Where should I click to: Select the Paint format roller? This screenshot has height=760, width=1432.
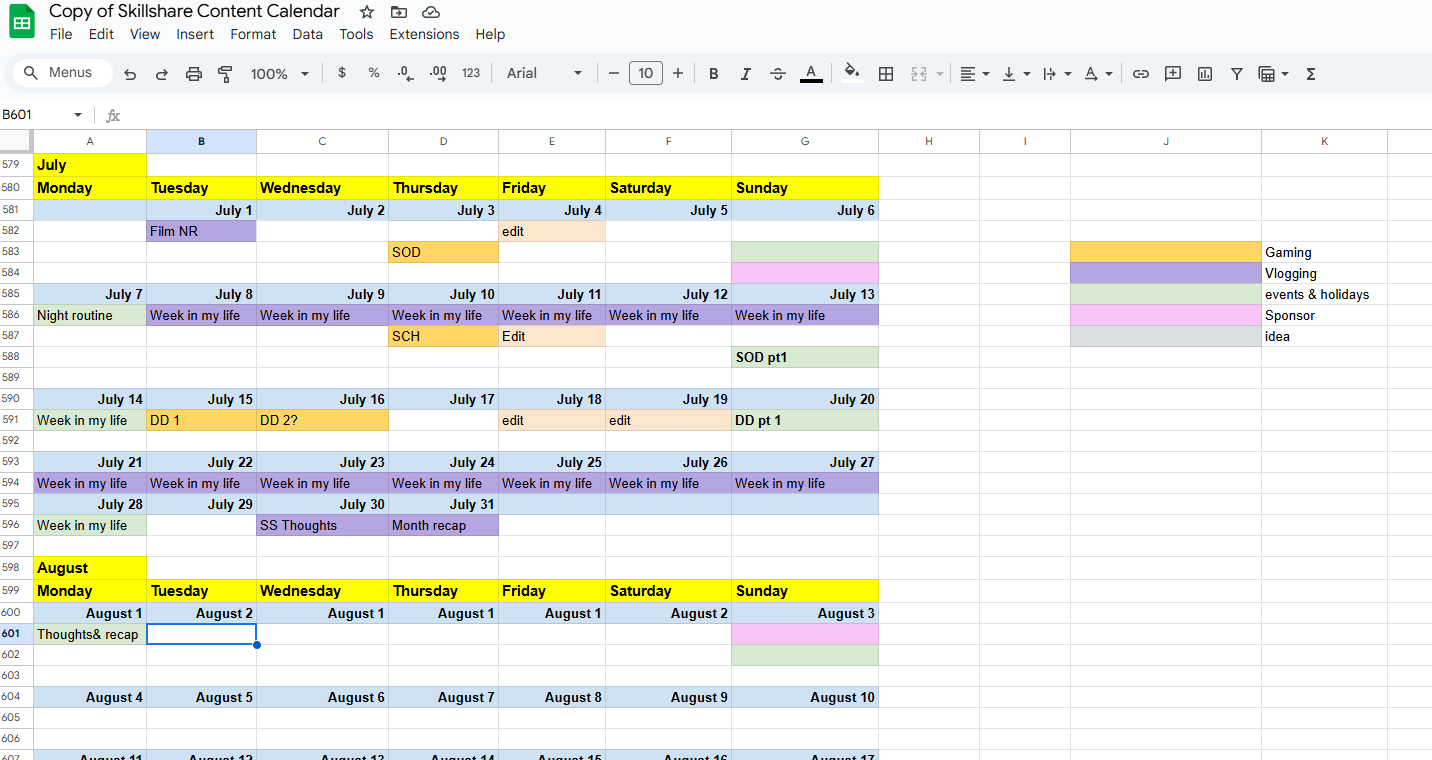tap(225, 74)
